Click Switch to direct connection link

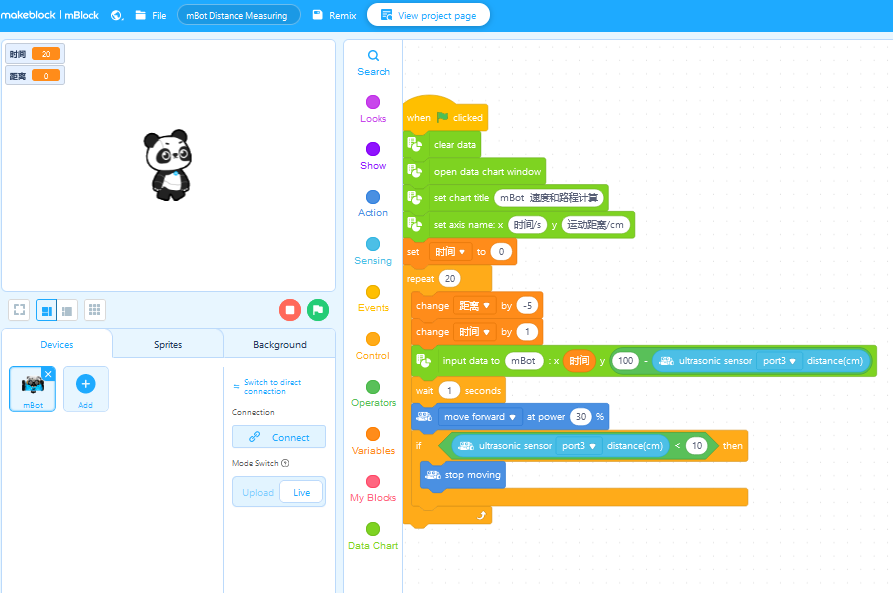[x=272, y=386]
